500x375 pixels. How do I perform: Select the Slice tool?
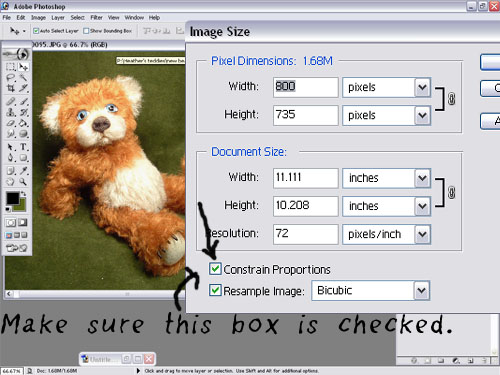[23, 88]
